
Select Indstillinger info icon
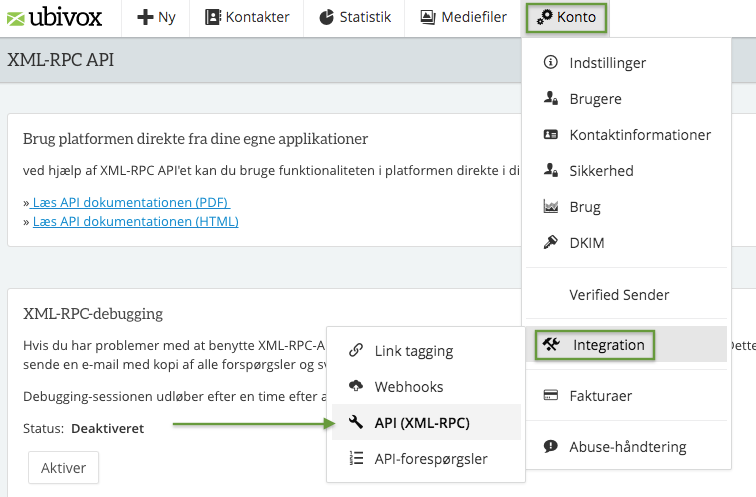coord(550,63)
